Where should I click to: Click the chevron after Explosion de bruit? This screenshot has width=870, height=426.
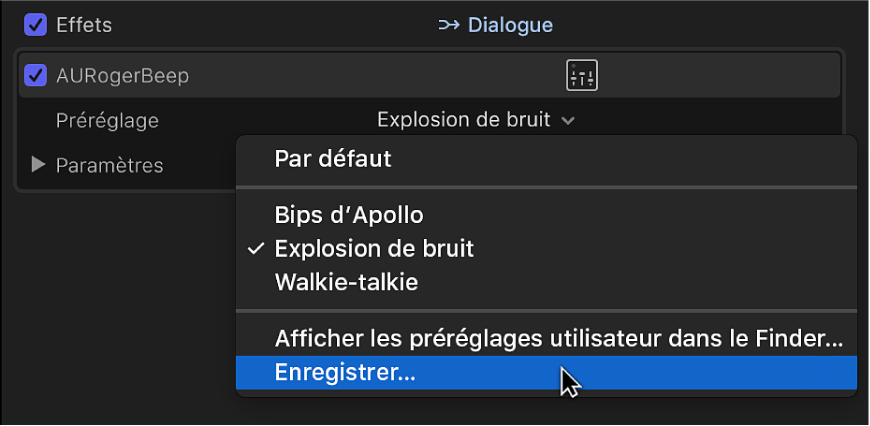tap(568, 121)
